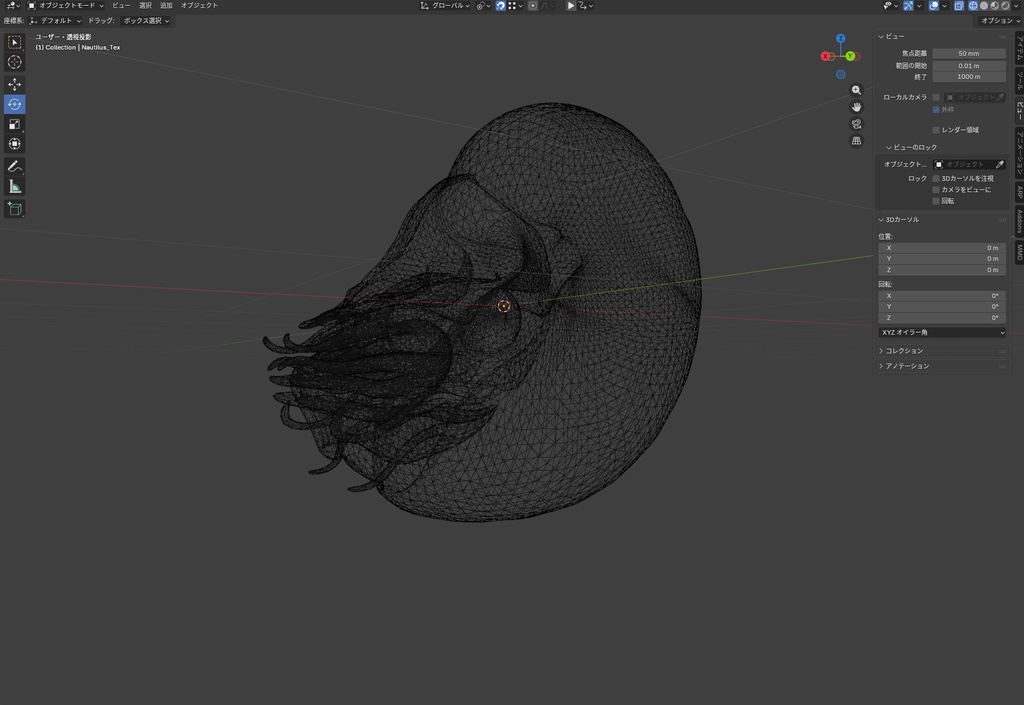Select the Add Cube tool
This screenshot has height=705, width=1024.
[x=14, y=209]
